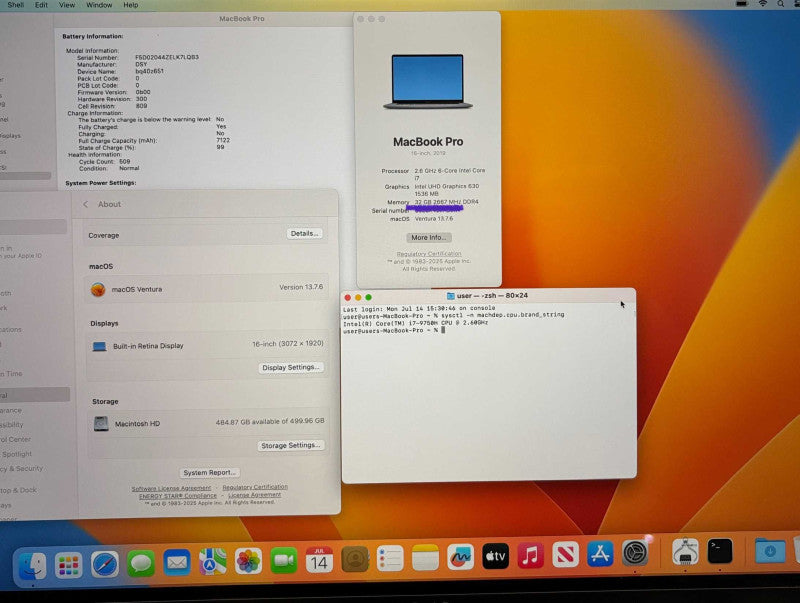Viewport: 800px width, 603px height.
Task: Open Messages app in Dock
Action: point(140,563)
